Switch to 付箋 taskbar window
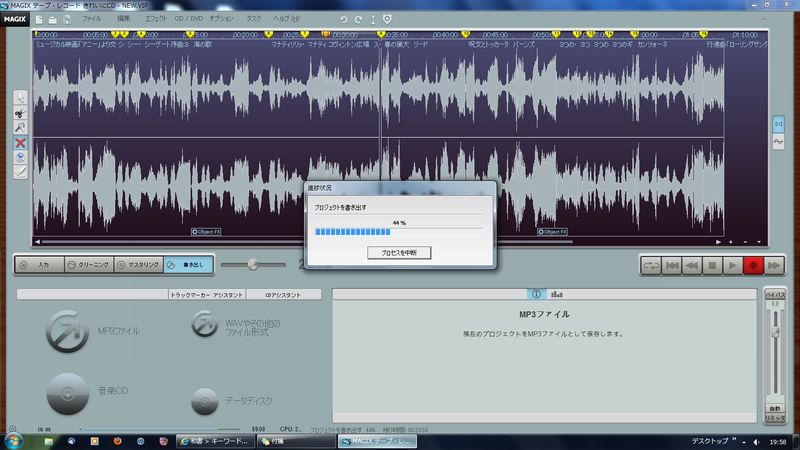 point(295,441)
